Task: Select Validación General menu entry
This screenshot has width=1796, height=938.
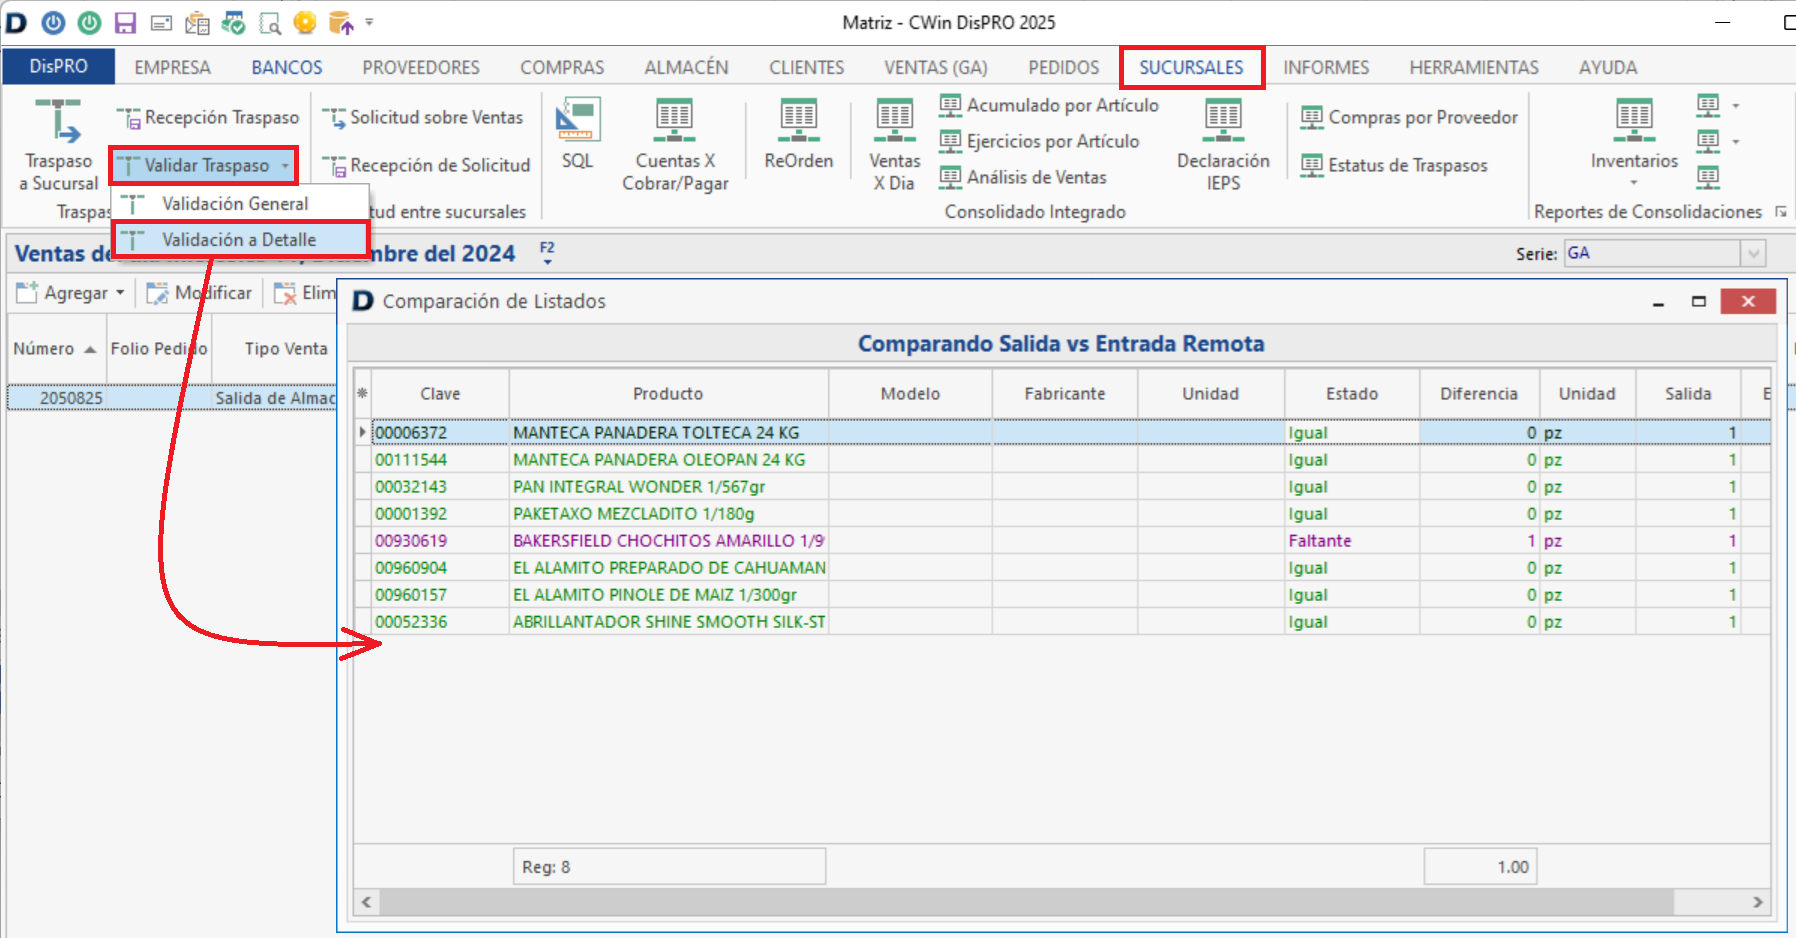Action: 240,203
